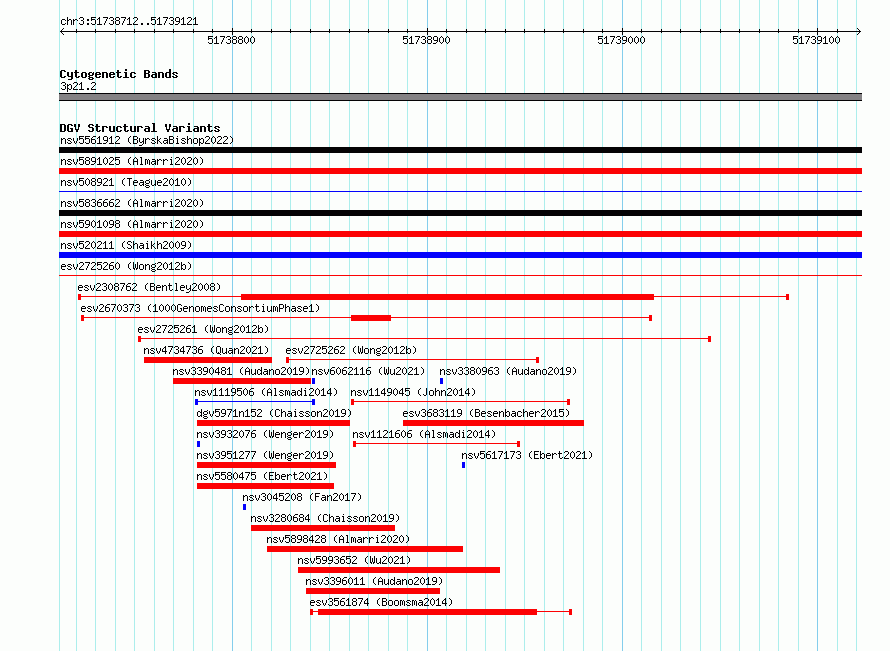The height and width of the screenshot is (651, 890).
Task: Click the chr3:51738712..51739121 coordinate text
Action: tap(129, 22)
